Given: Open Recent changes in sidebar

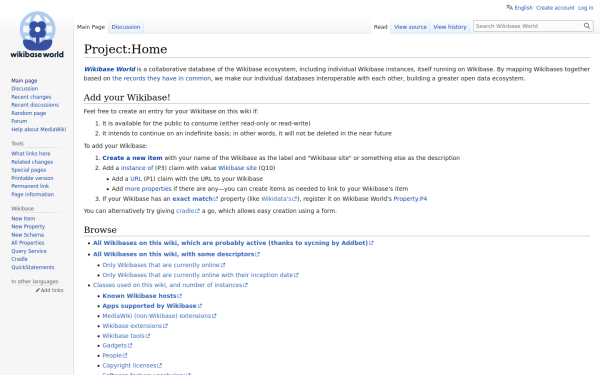Looking at the screenshot, I should click(x=31, y=97).
